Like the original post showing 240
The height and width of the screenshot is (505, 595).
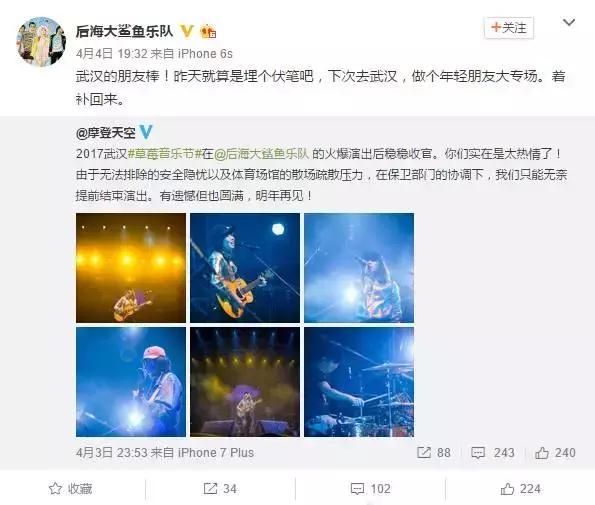click(x=555, y=452)
